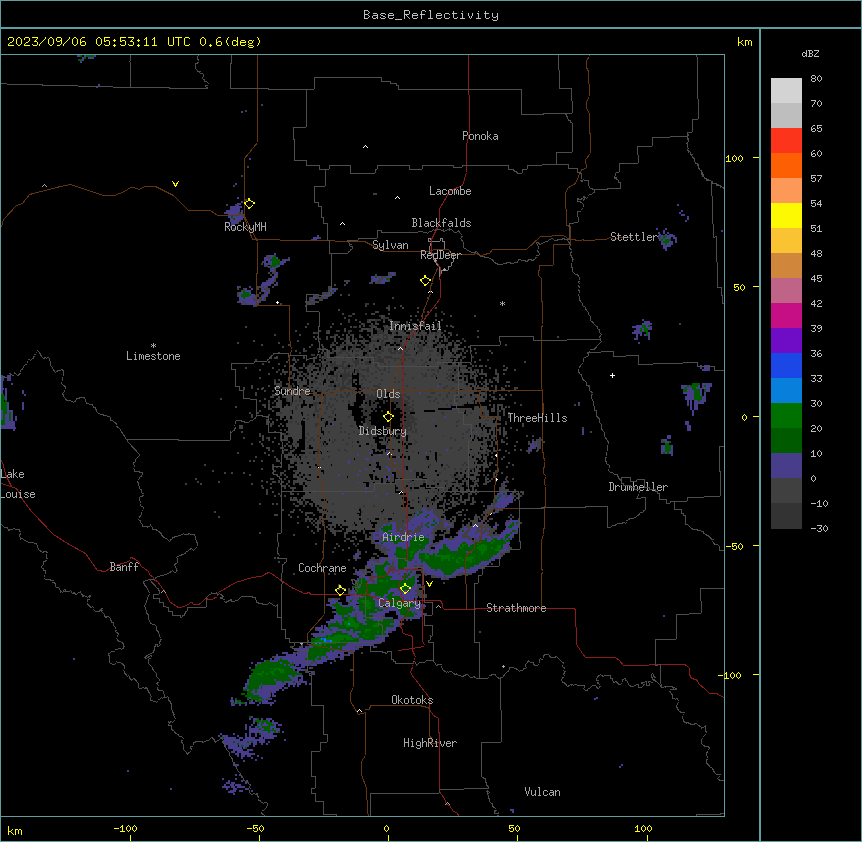Screen dimensions: 862x842
Task: Click the -100 tick on the bottom axis
Action: (x=125, y=828)
